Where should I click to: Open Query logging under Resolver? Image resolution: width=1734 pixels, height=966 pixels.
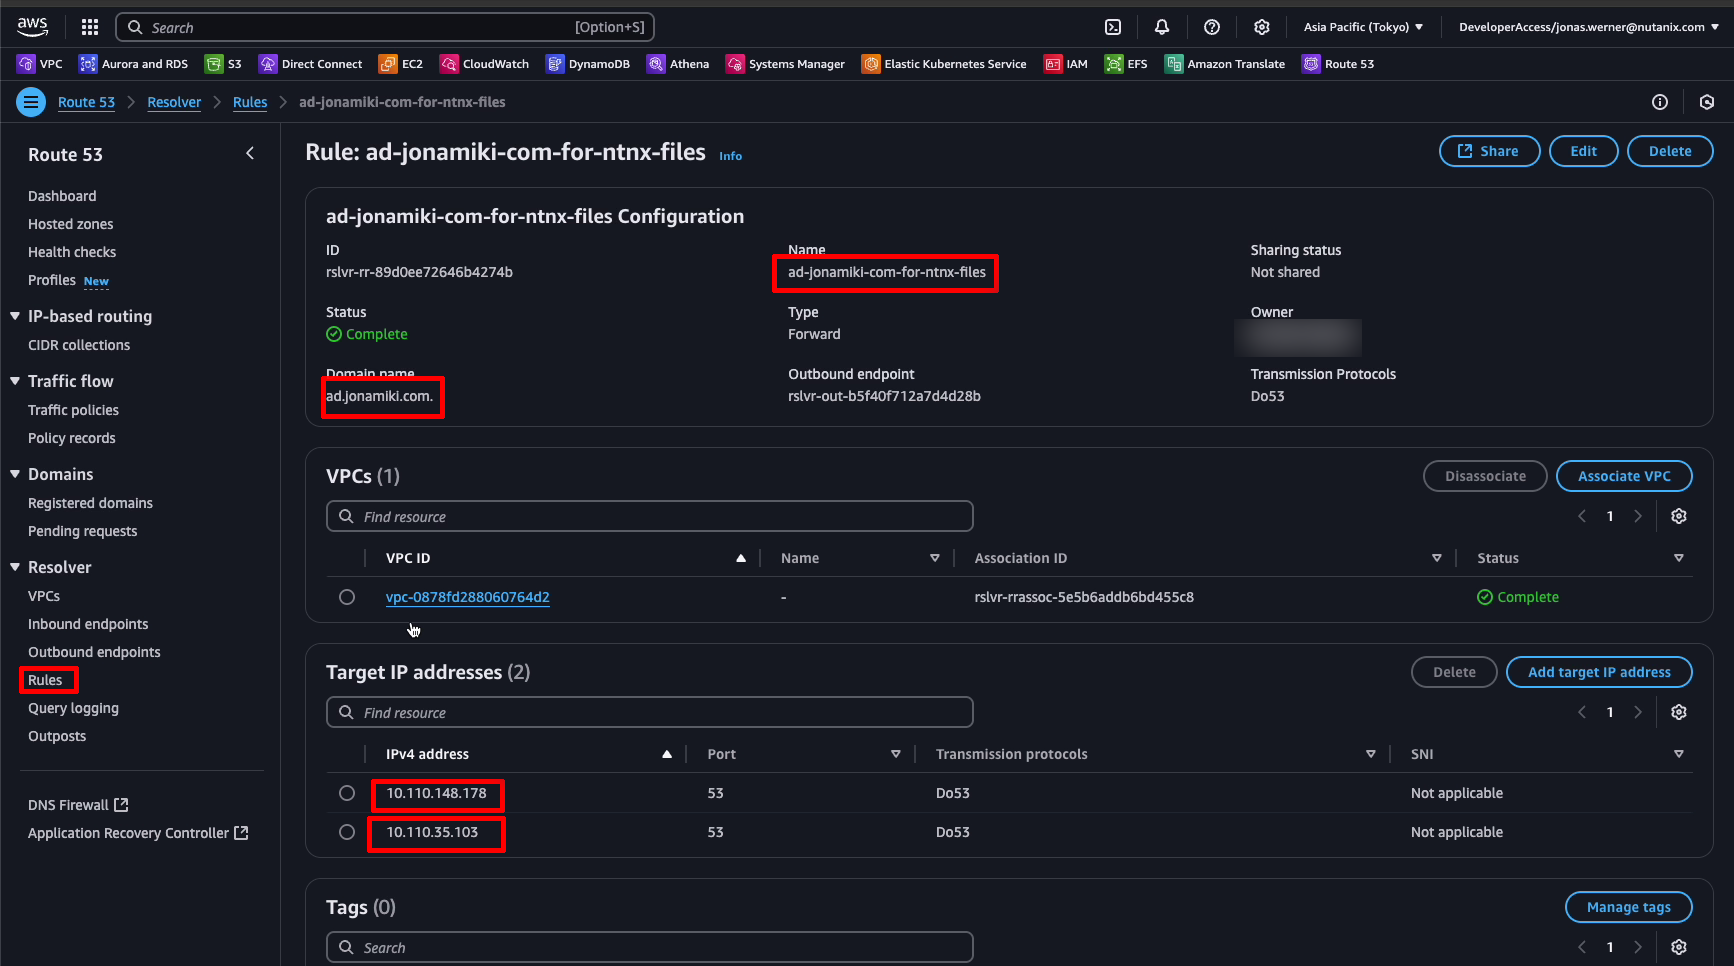(x=73, y=708)
